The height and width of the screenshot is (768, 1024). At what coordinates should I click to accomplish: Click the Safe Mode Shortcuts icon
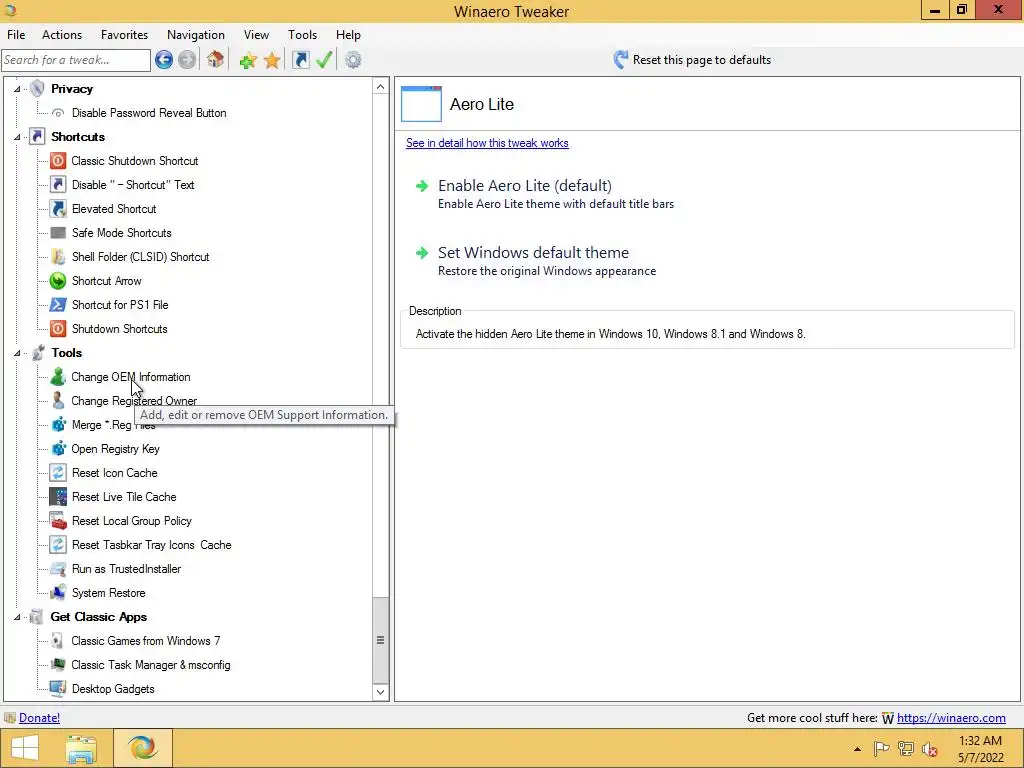58,233
